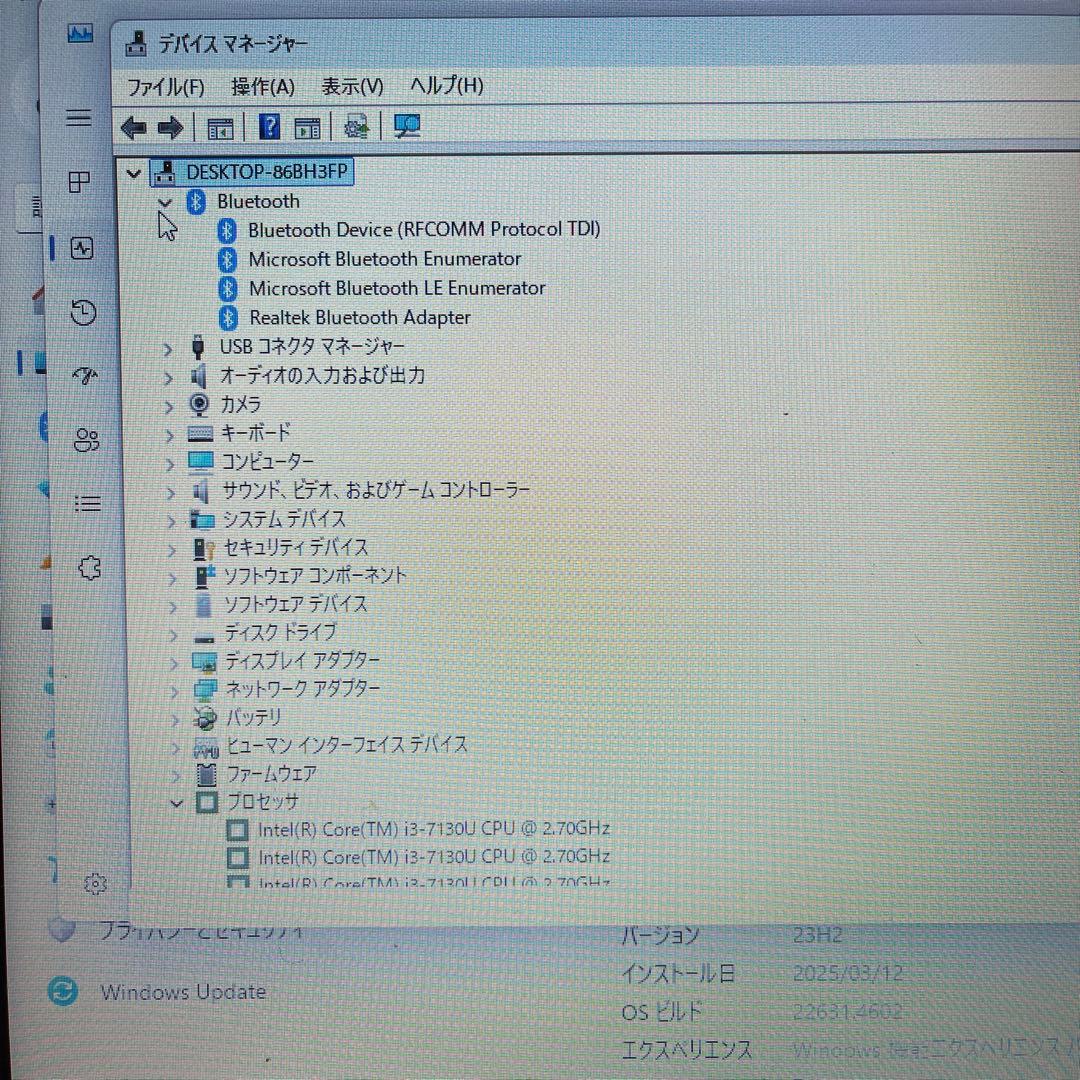Click the Show/Hide Action Pane toolbar icon
The width and height of the screenshot is (1080, 1080).
(307, 126)
